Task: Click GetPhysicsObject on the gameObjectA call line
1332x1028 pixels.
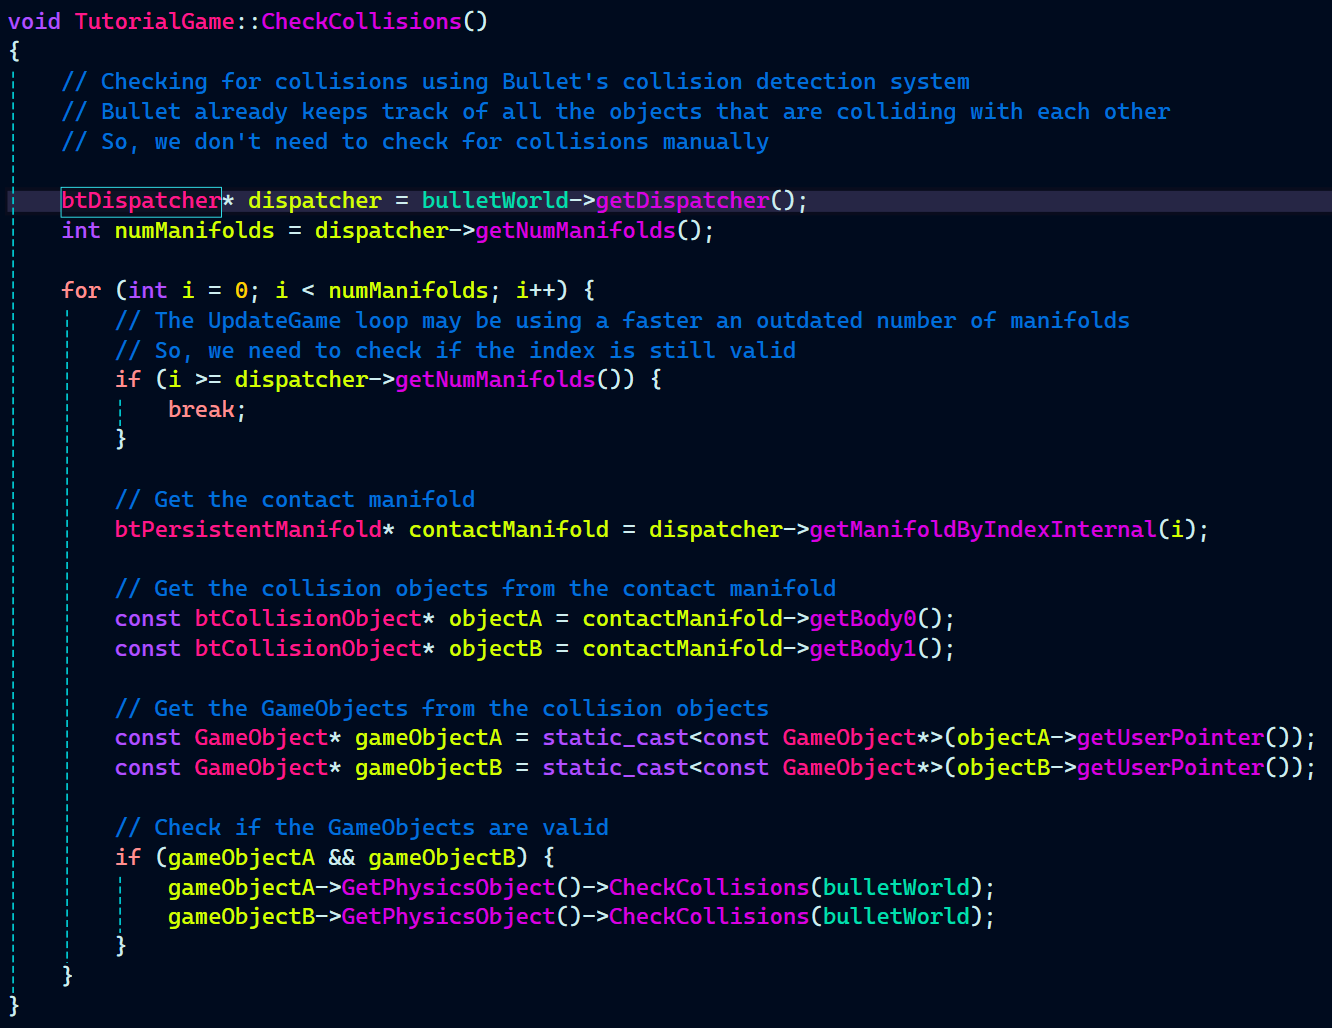Action: pyautogui.click(x=448, y=888)
